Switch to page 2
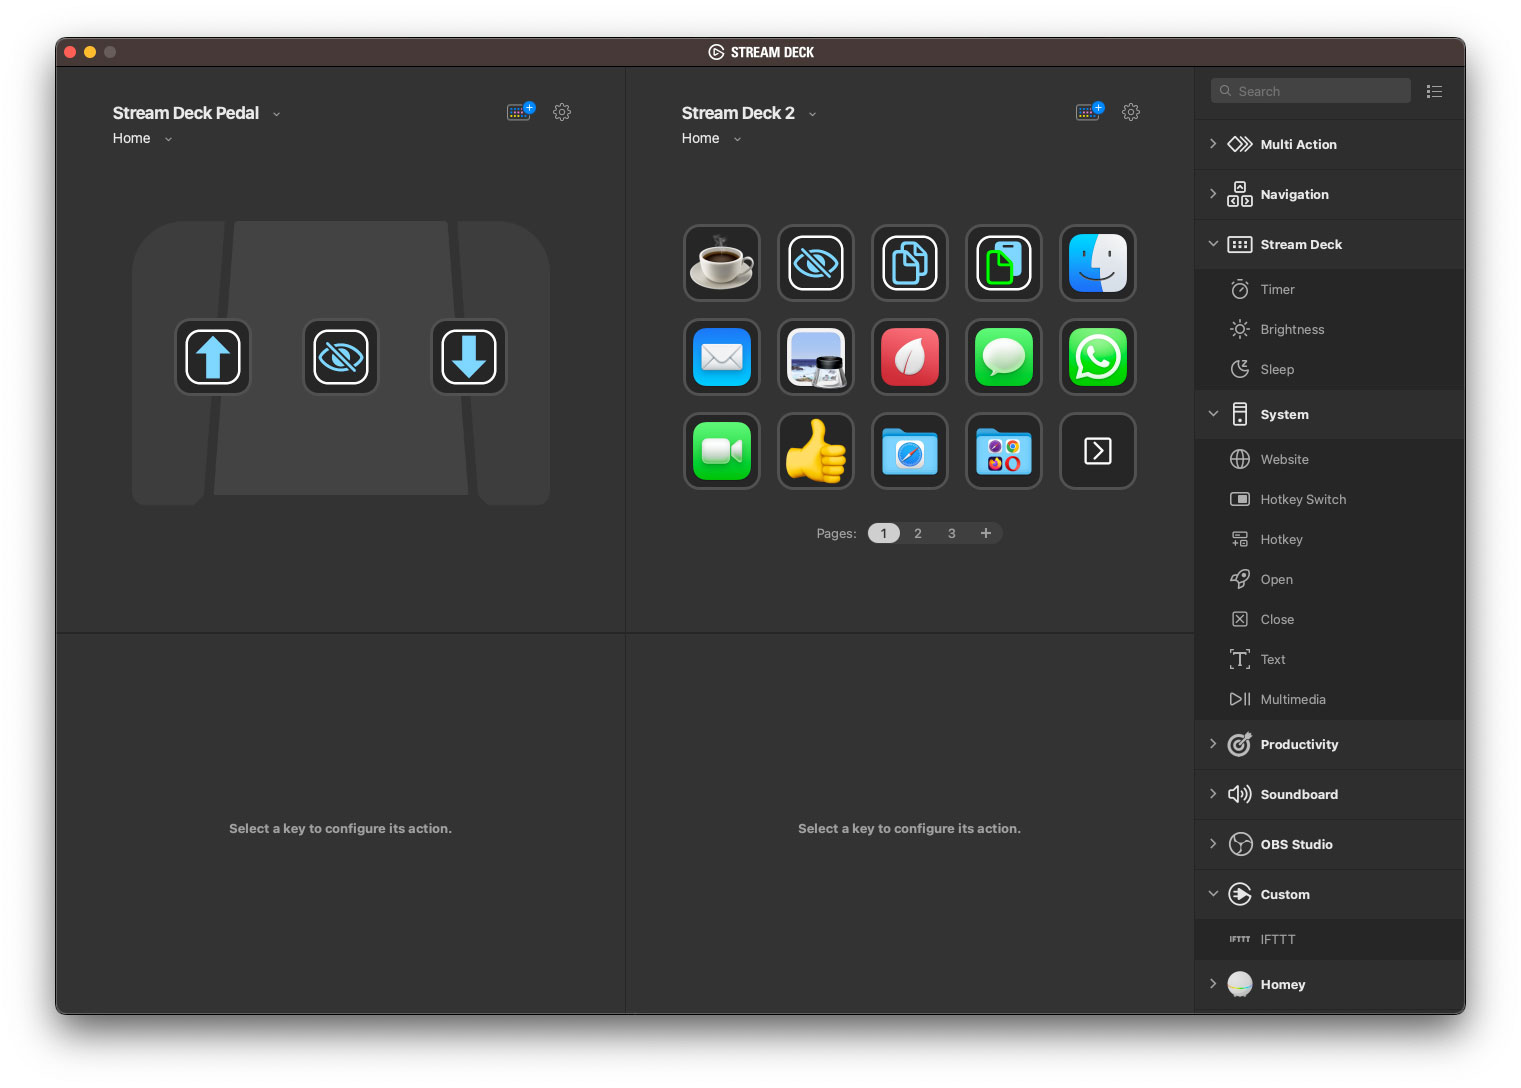1521x1088 pixels. pos(918,533)
